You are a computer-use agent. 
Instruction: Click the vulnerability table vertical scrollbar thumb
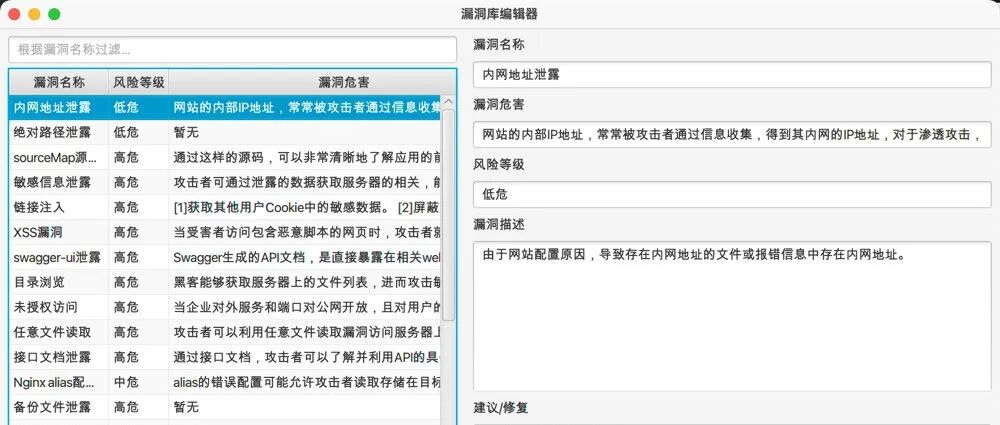click(448, 214)
